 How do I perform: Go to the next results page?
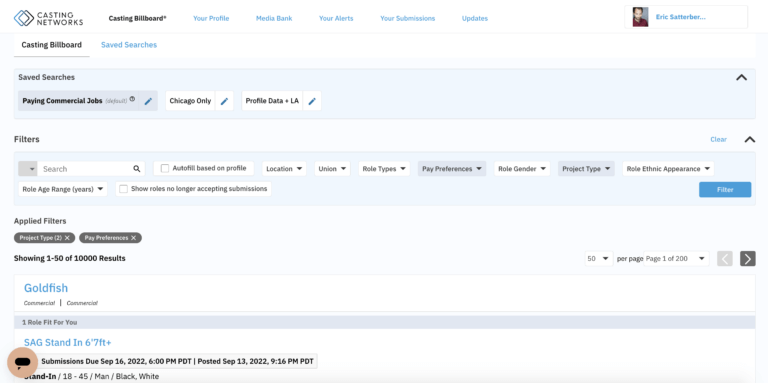pyautogui.click(x=747, y=259)
